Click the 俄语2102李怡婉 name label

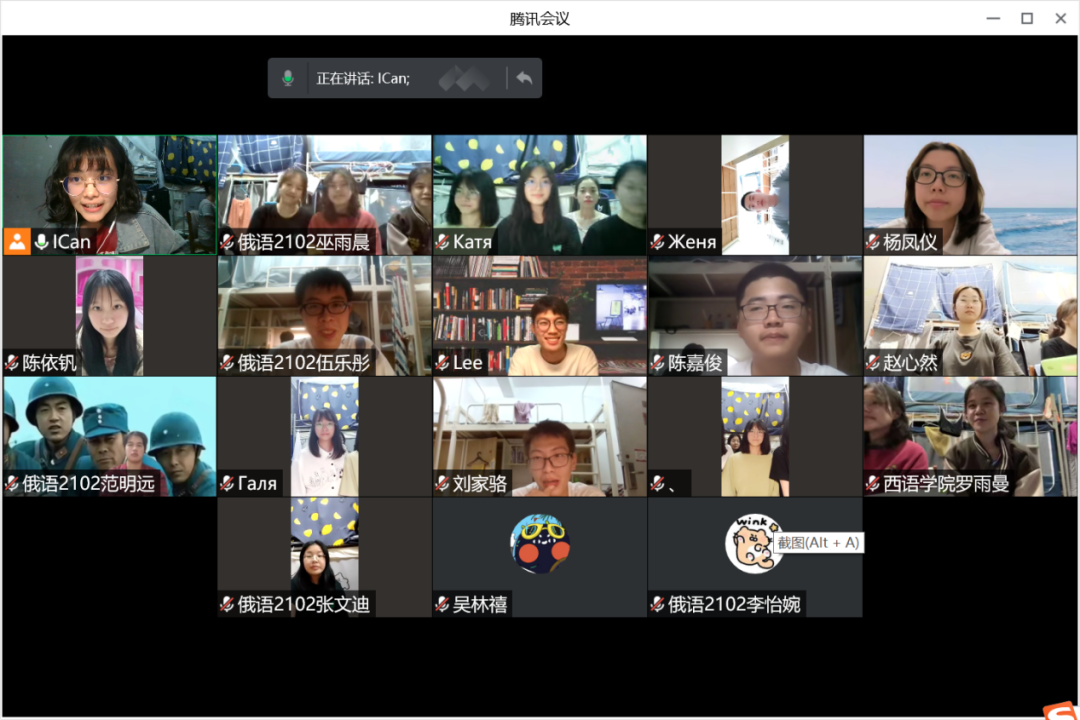734,604
